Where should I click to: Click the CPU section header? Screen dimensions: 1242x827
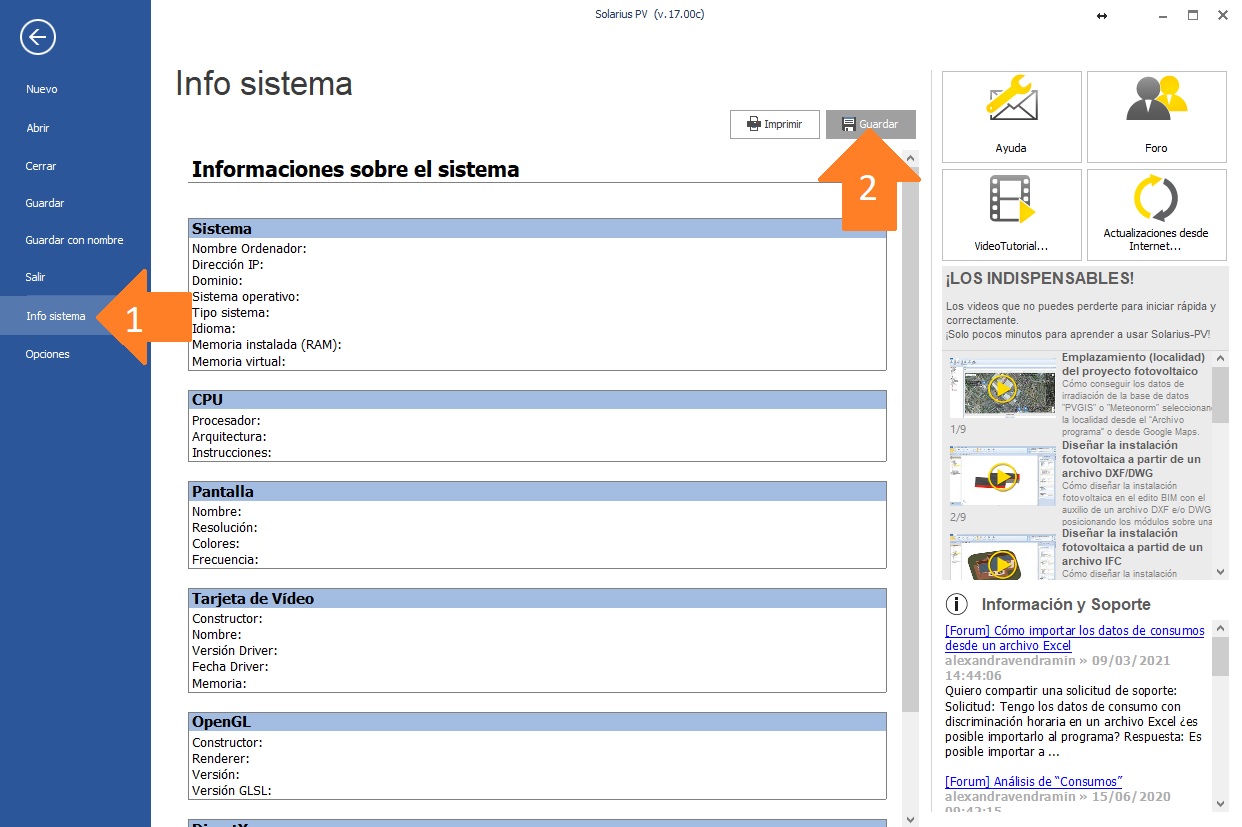537,400
